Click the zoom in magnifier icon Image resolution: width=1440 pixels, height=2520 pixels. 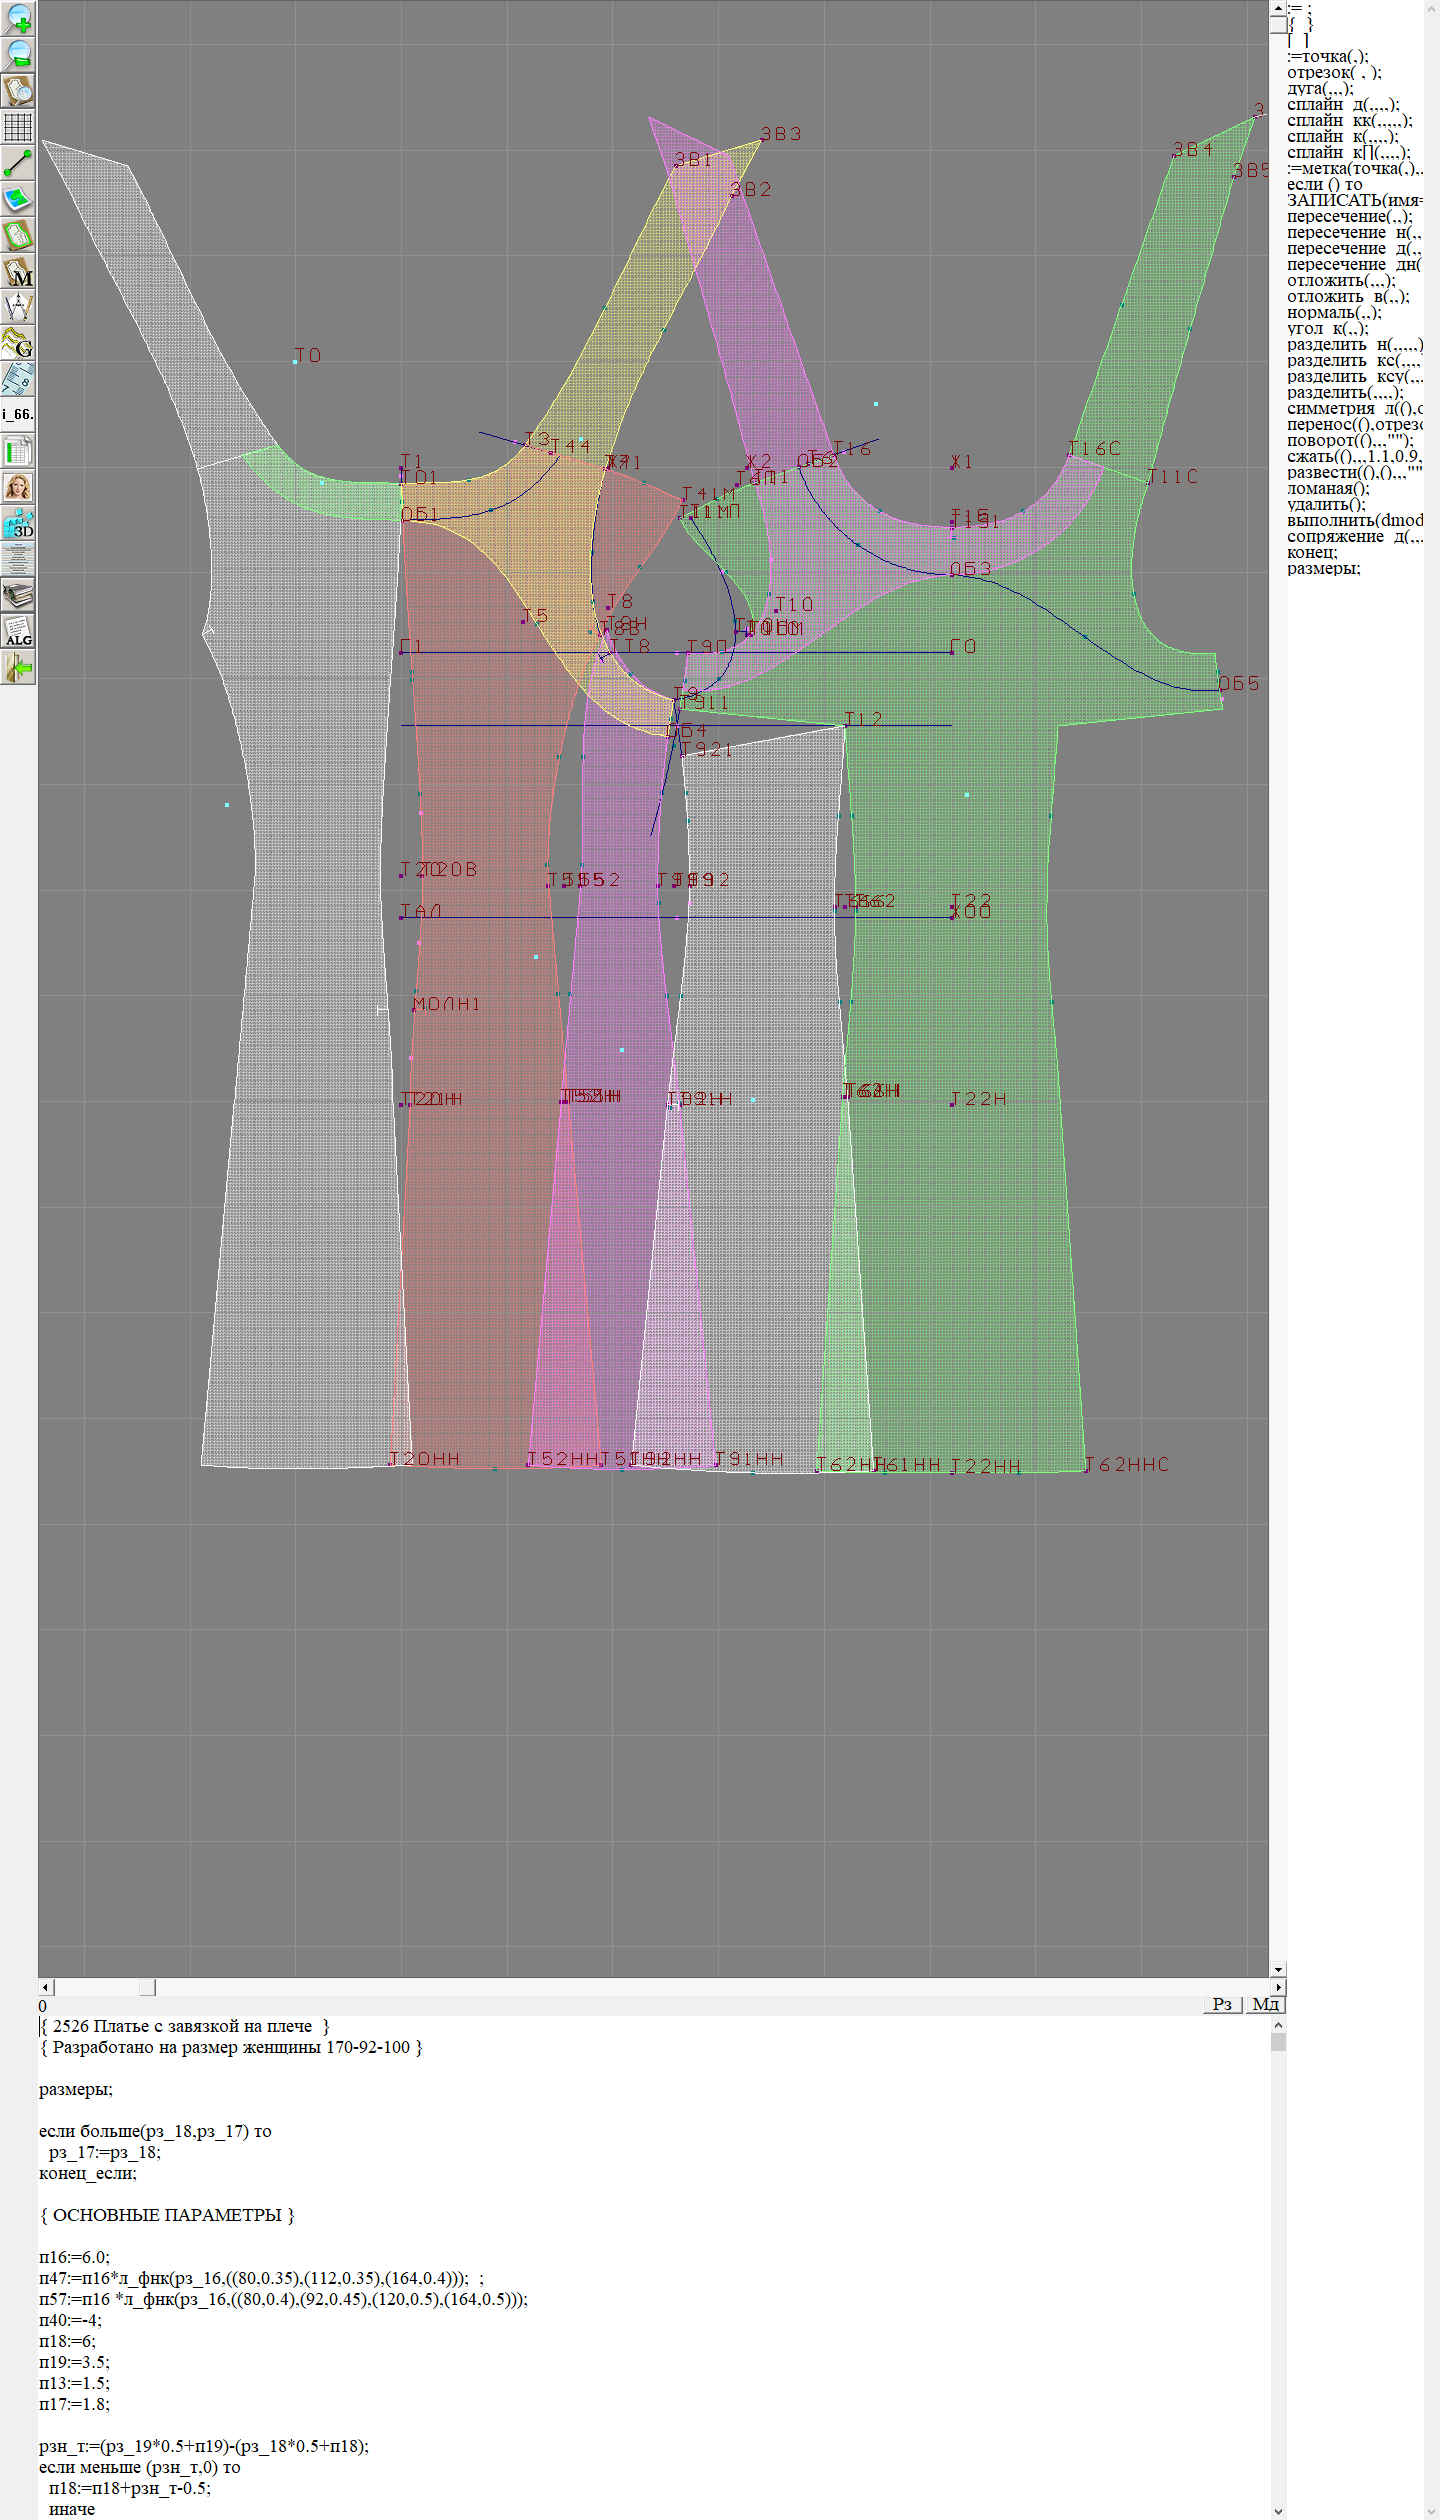click(x=18, y=18)
